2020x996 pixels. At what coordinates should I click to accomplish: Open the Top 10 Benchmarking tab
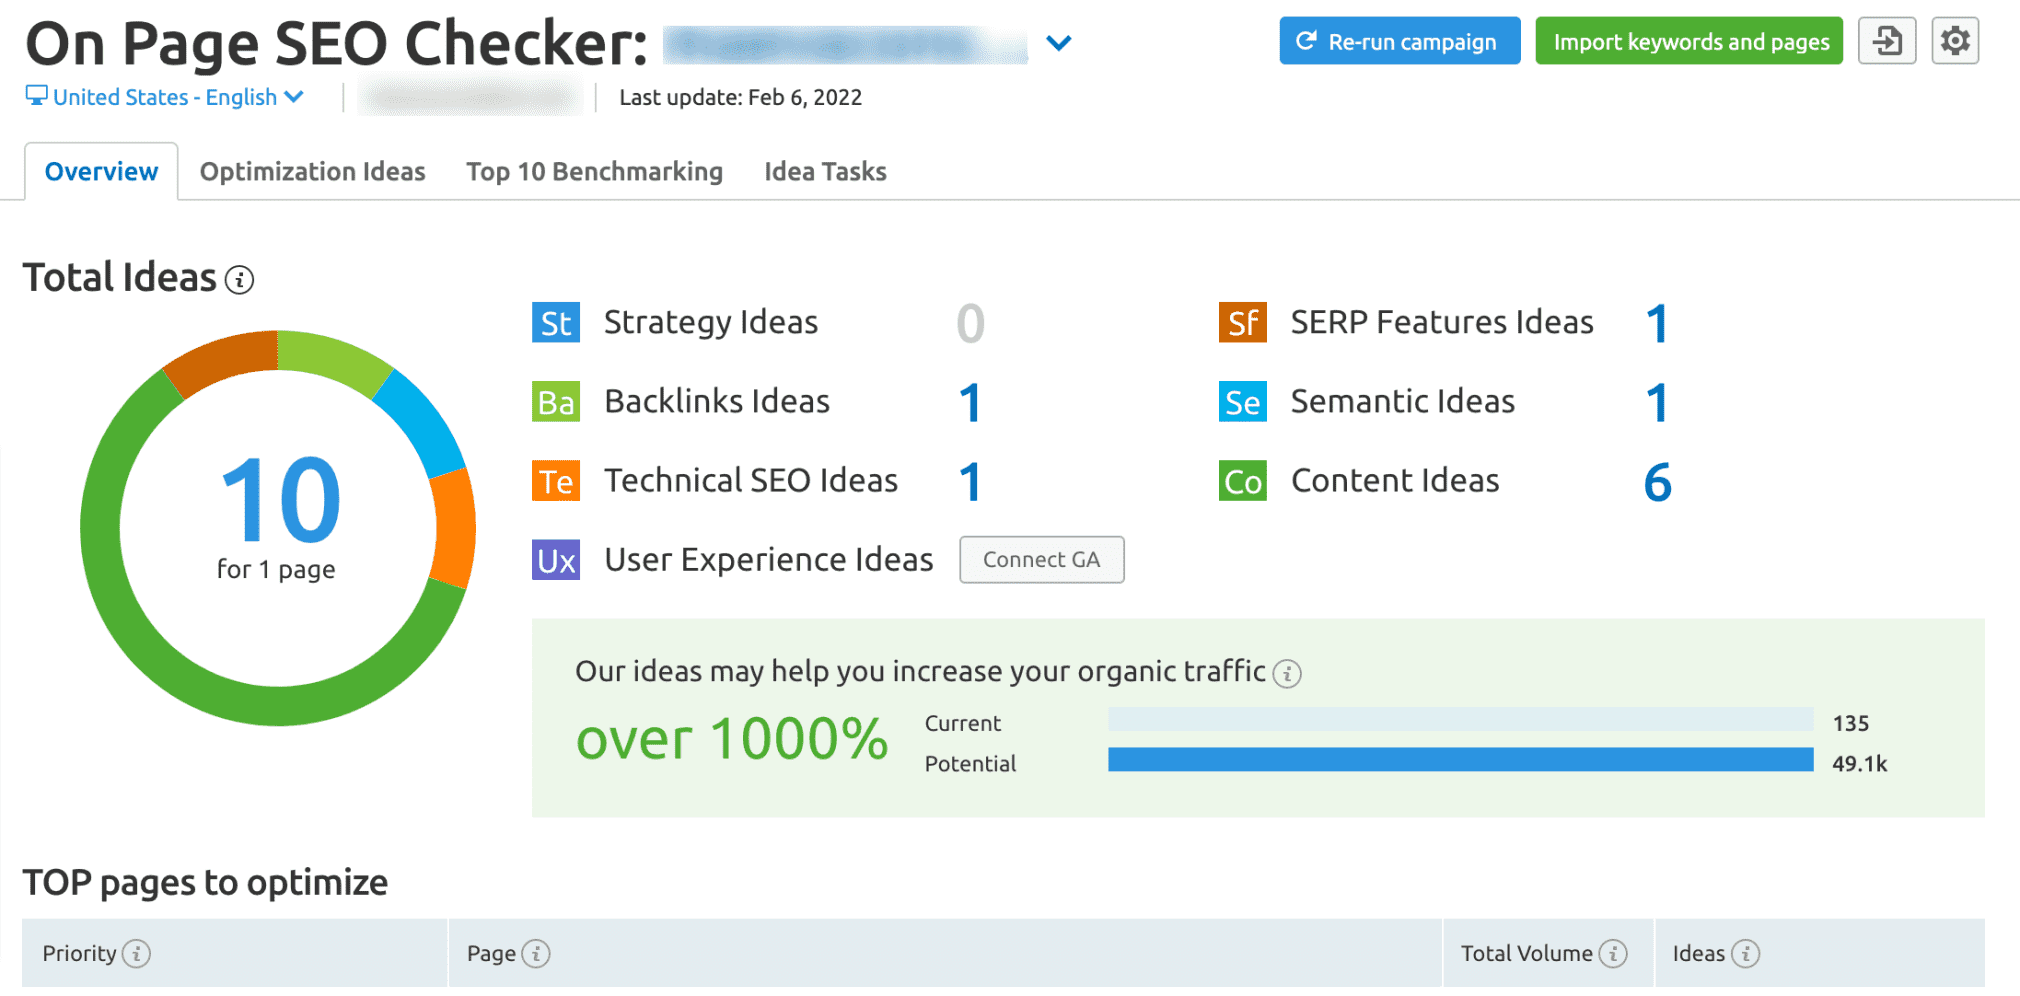(x=594, y=171)
